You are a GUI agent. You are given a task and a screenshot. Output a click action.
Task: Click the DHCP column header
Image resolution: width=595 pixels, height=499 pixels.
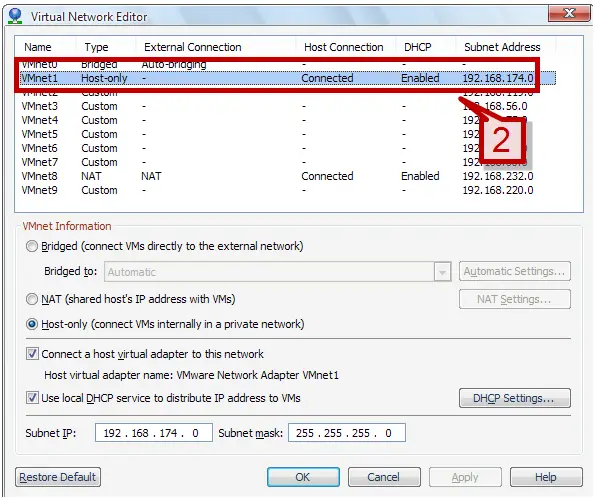pos(418,47)
